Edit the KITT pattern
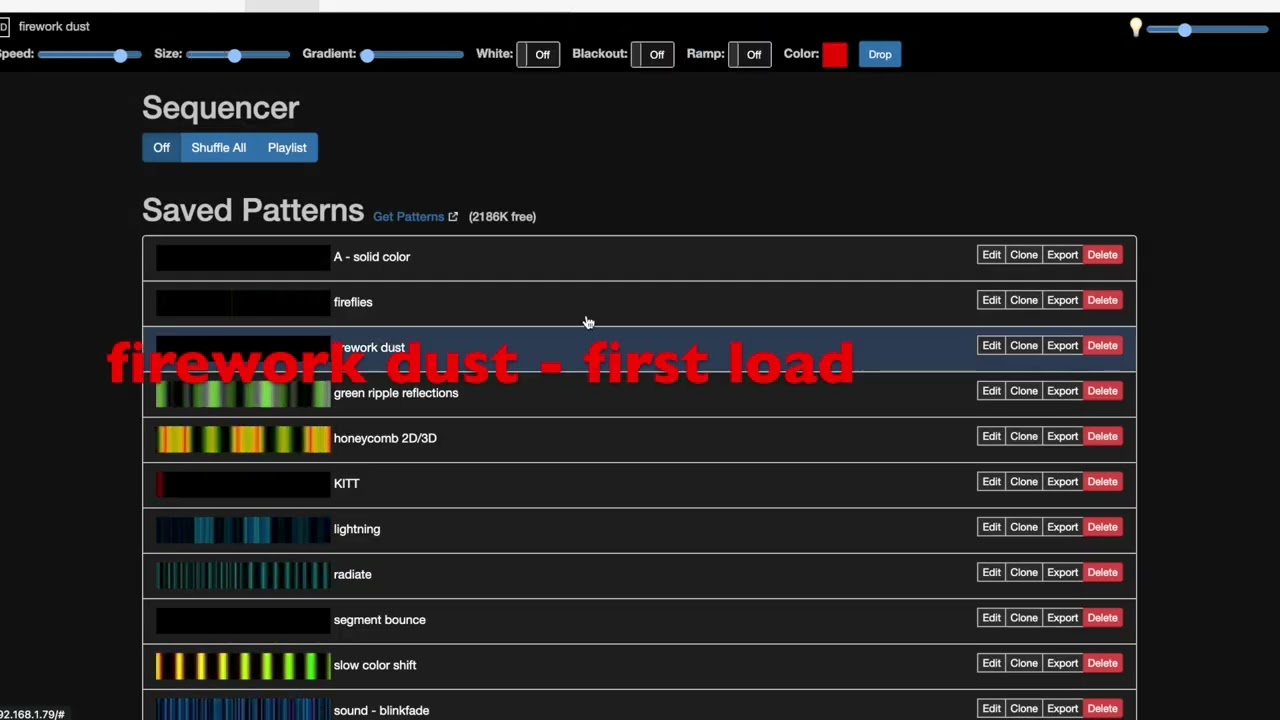Image resolution: width=1280 pixels, height=720 pixels. [991, 482]
